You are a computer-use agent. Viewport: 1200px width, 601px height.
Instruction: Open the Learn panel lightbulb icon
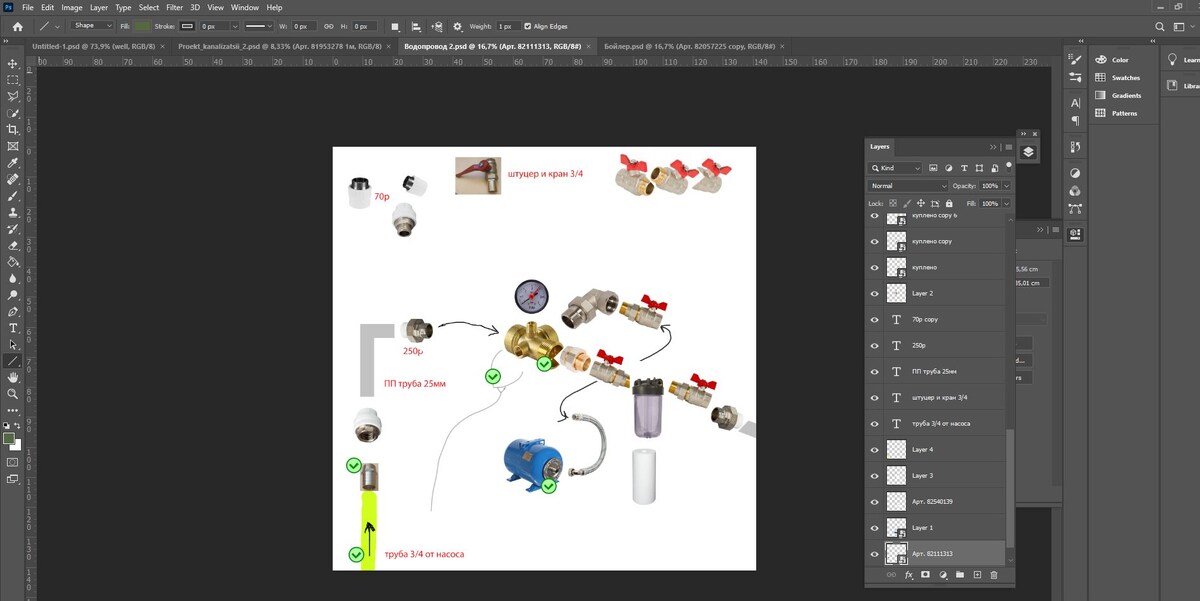(x=1172, y=59)
